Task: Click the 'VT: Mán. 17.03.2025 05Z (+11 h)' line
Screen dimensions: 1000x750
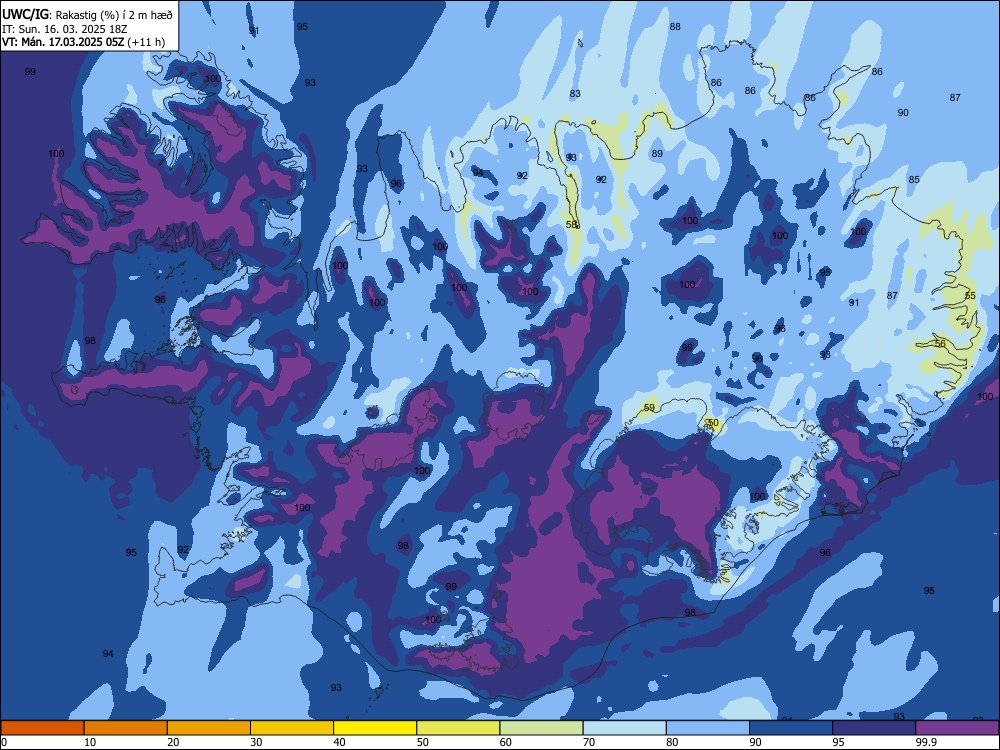Action: (83, 42)
